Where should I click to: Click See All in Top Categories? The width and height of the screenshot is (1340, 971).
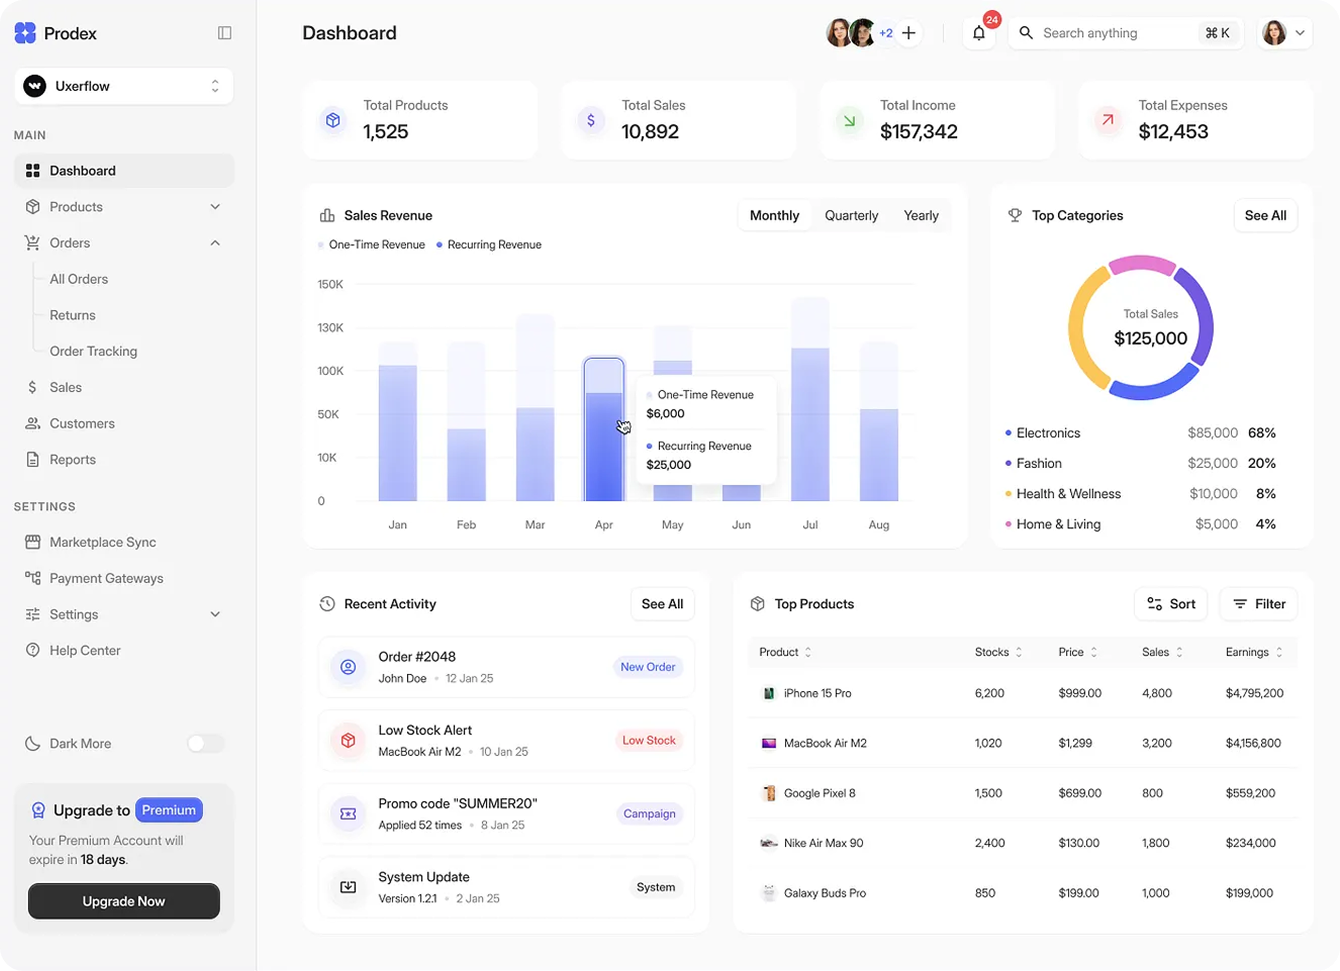point(1265,215)
